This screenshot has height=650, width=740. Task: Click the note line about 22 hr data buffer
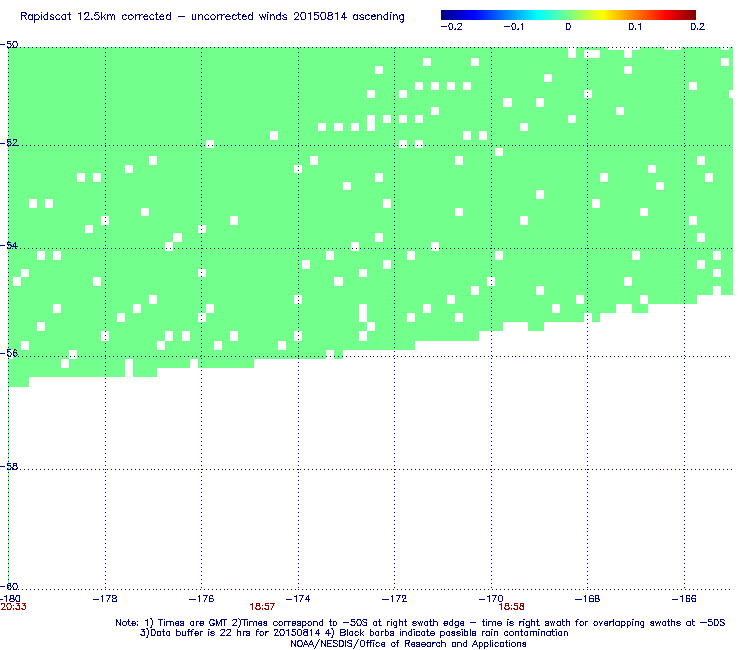click(x=354, y=633)
